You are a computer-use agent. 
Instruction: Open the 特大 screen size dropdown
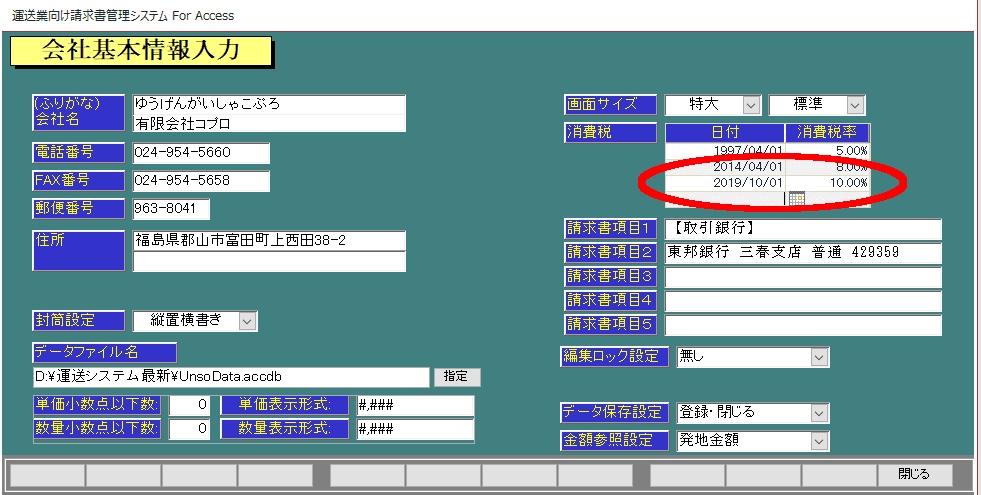tap(751, 105)
